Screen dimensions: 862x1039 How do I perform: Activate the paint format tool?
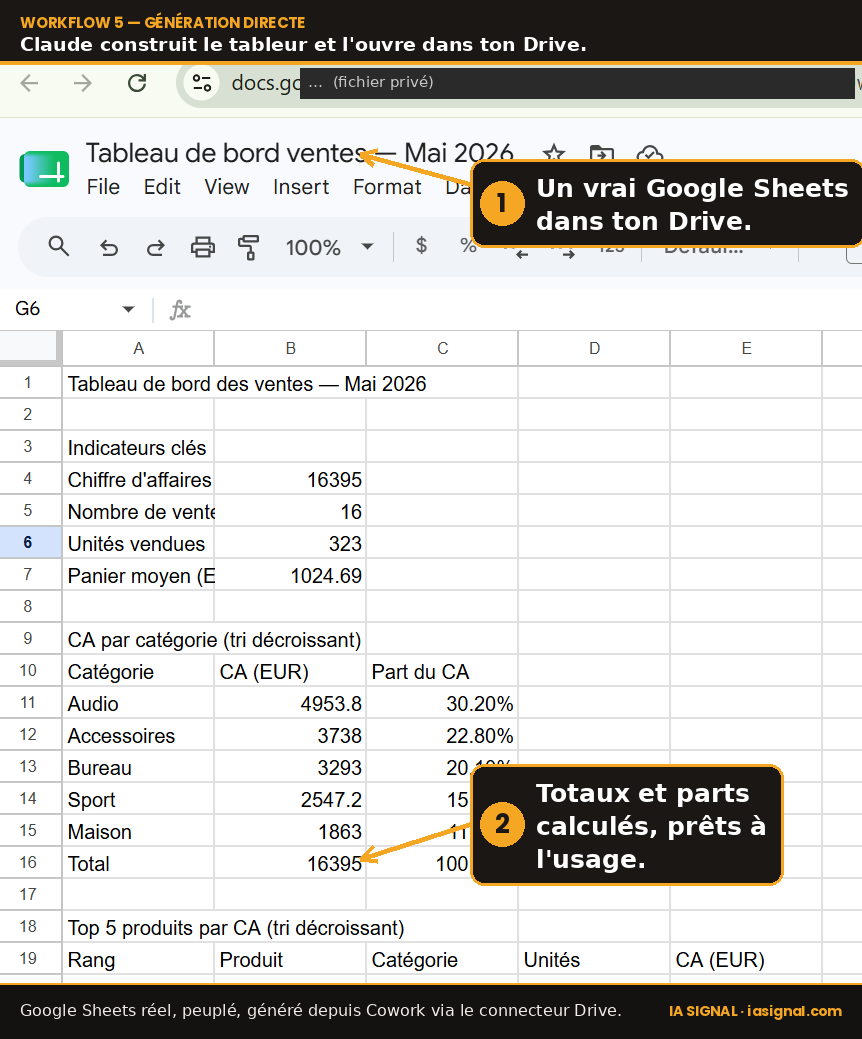[x=248, y=247]
